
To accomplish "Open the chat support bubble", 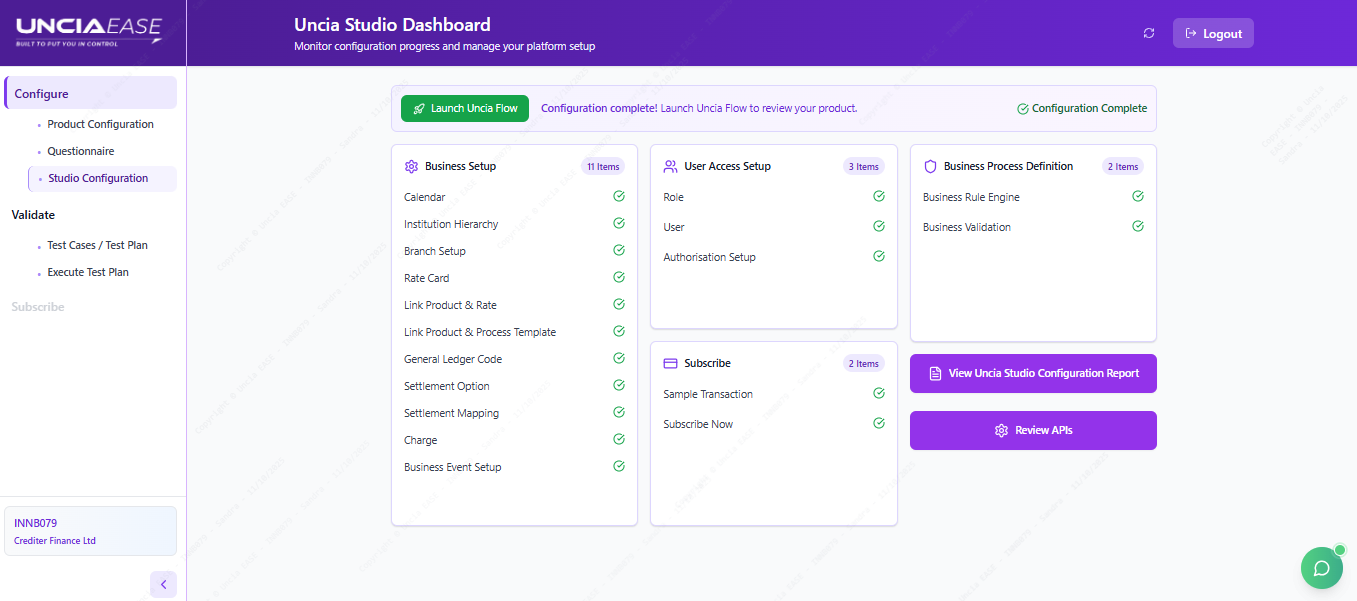I will pos(1321,568).
